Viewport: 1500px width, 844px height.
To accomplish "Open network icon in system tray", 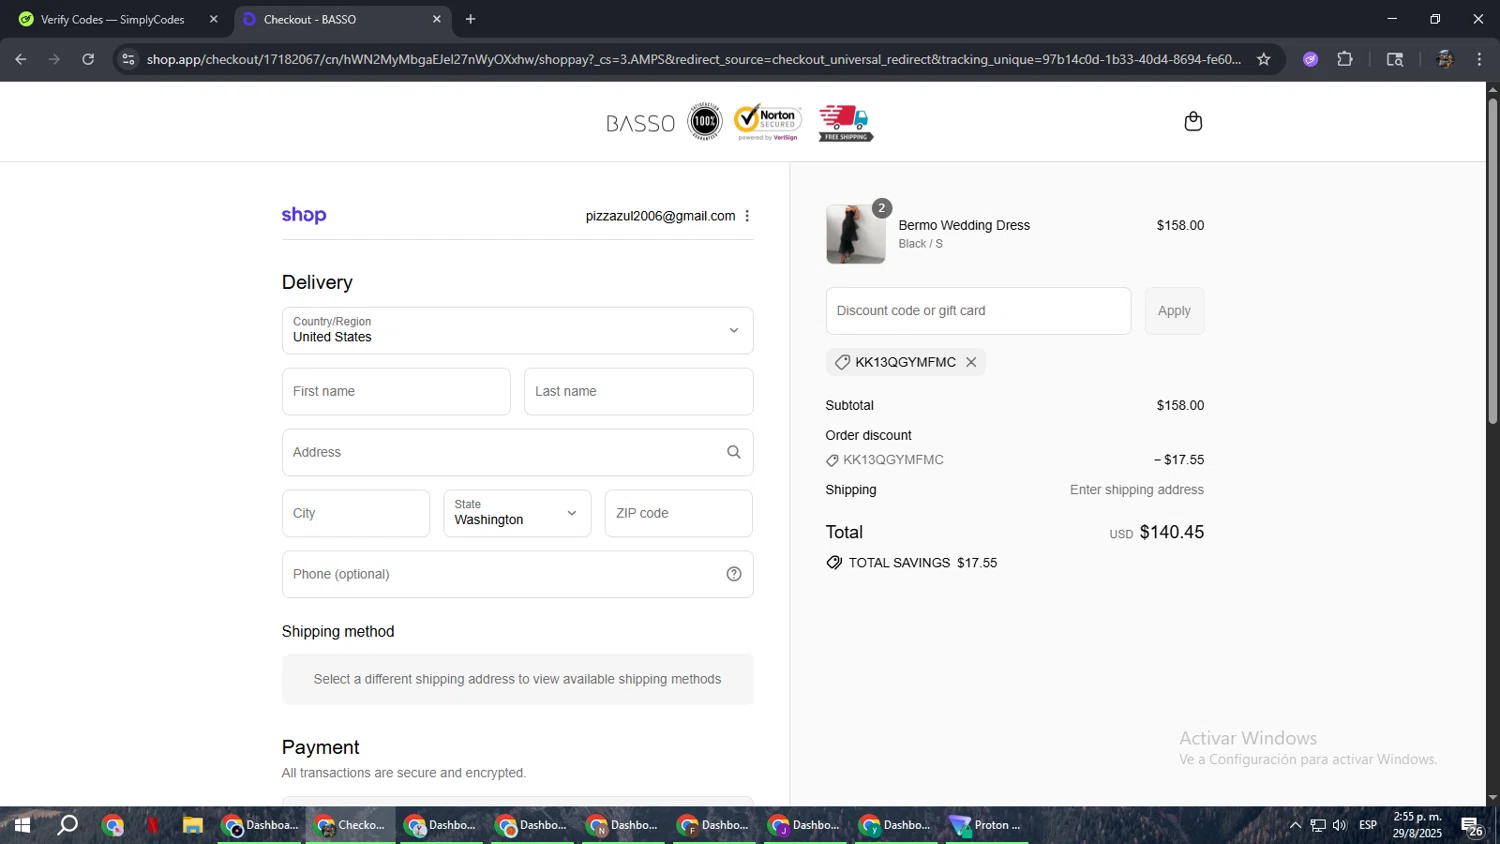I will tap(1318, 825).
